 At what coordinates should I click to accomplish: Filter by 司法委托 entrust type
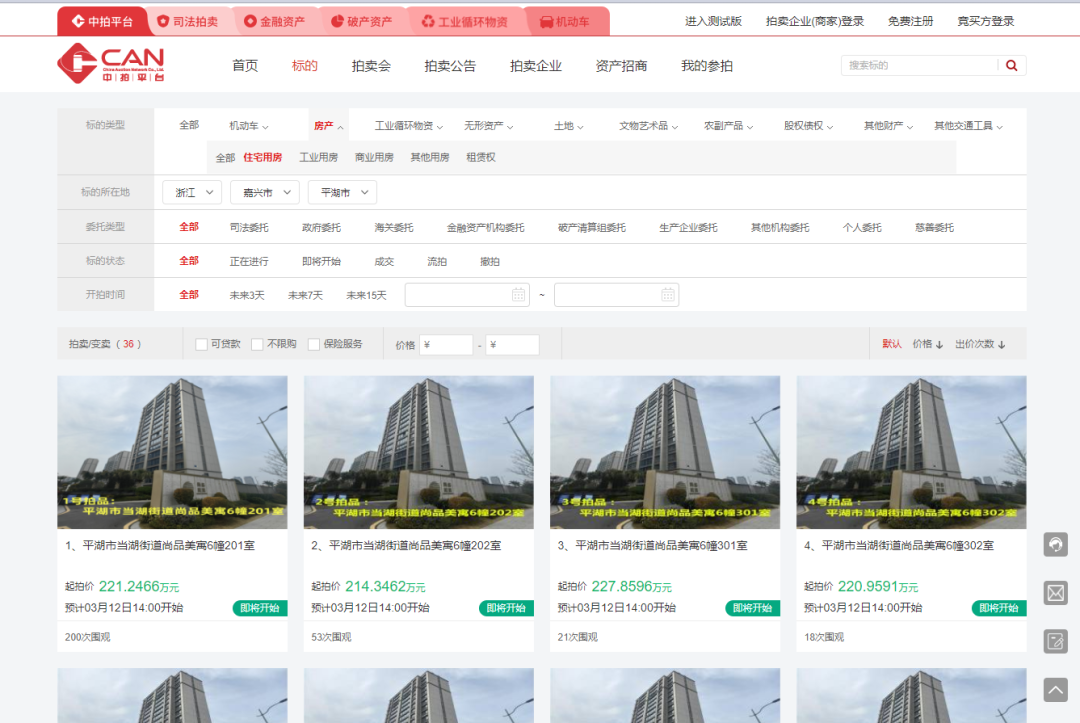pyautogui.click(x=249, y=228)
